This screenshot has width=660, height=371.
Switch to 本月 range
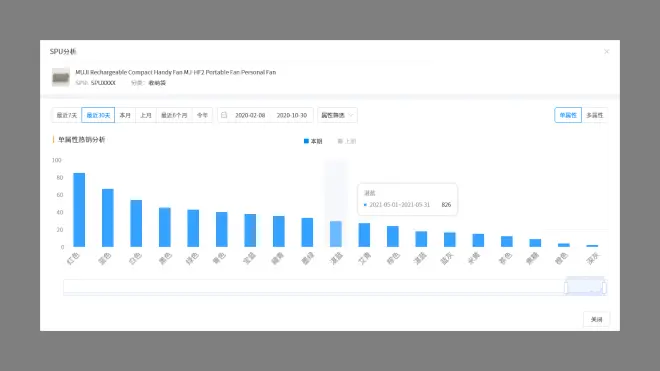[x=125, y=115]
